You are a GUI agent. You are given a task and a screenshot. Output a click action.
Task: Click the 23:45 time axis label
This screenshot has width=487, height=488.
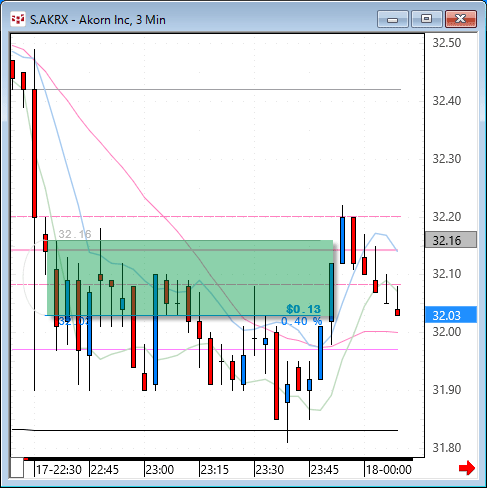point(325,470)
